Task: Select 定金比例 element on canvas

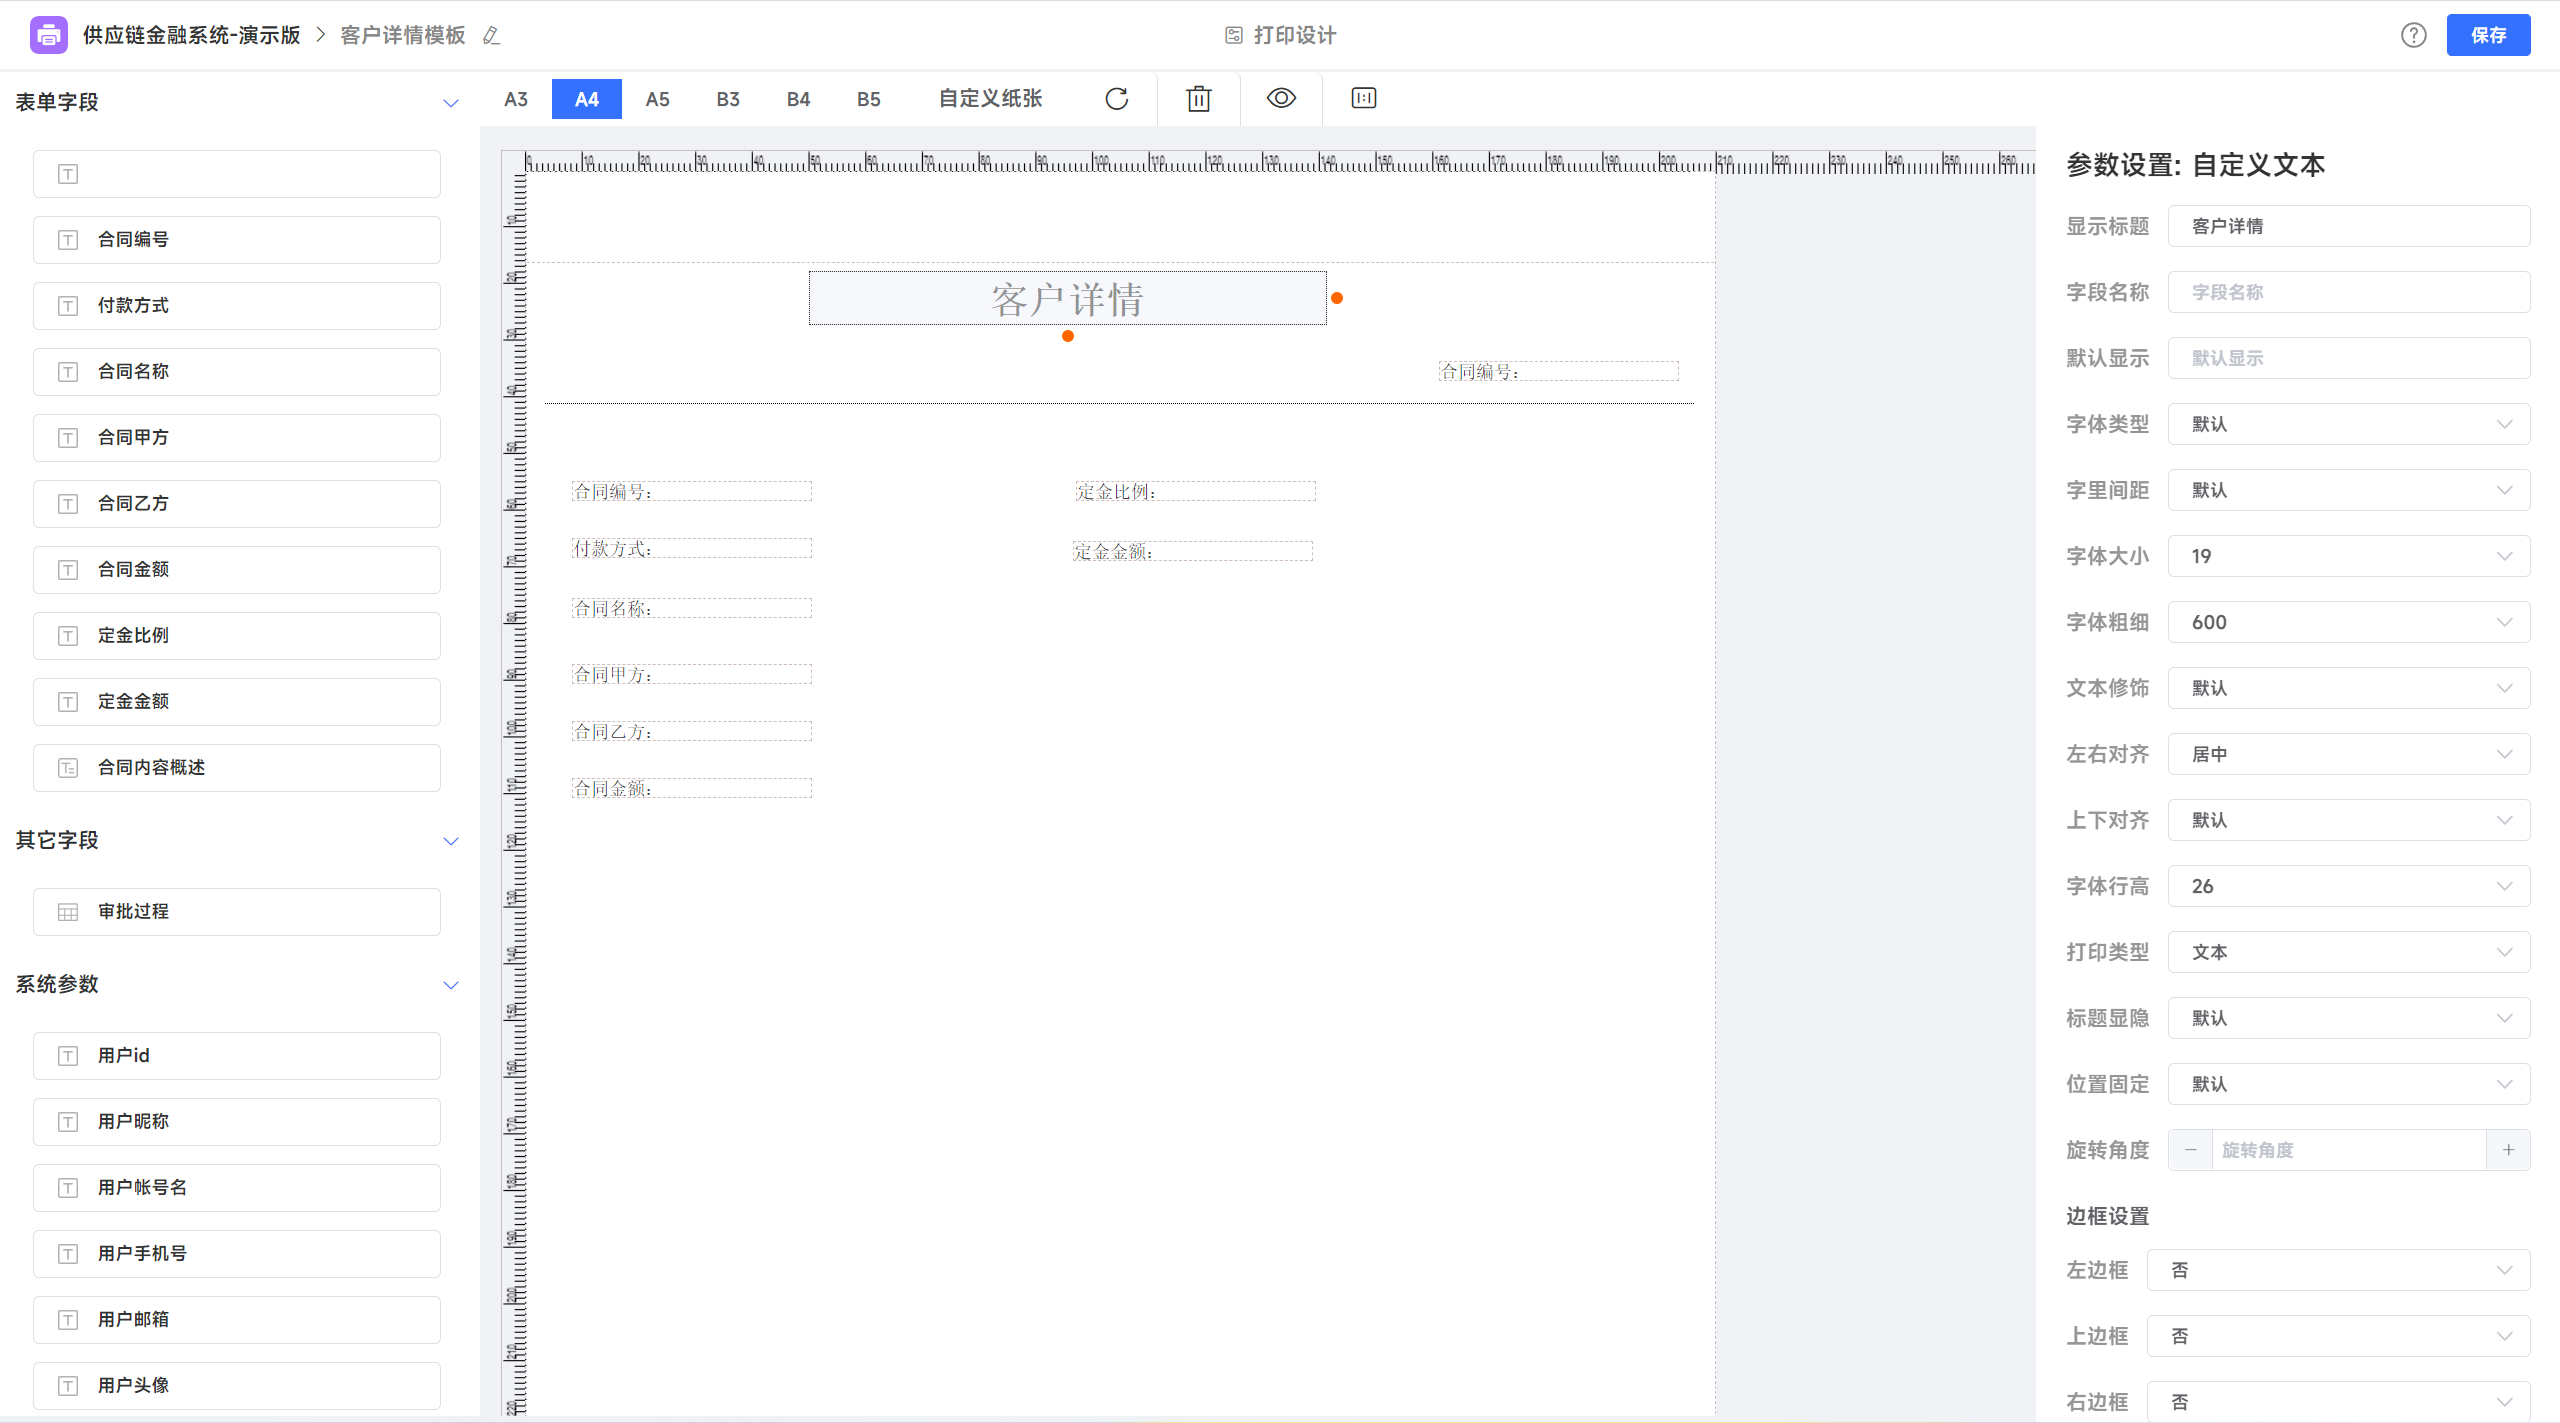Action: coord(1195,491)
